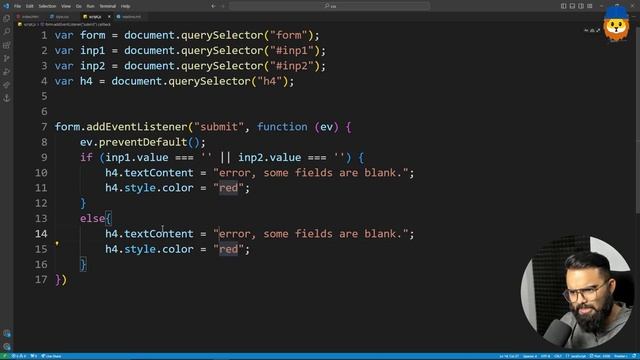Click the anchor icon in the activity bar
Viewport: 640px width, 360px height.
point(7,98)
